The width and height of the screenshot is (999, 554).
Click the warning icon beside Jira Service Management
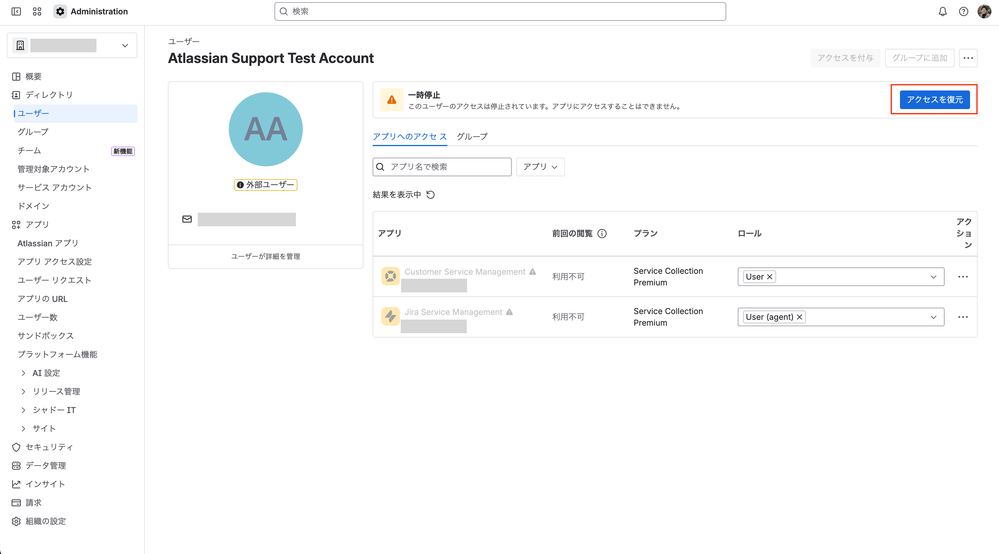point(509,312)
